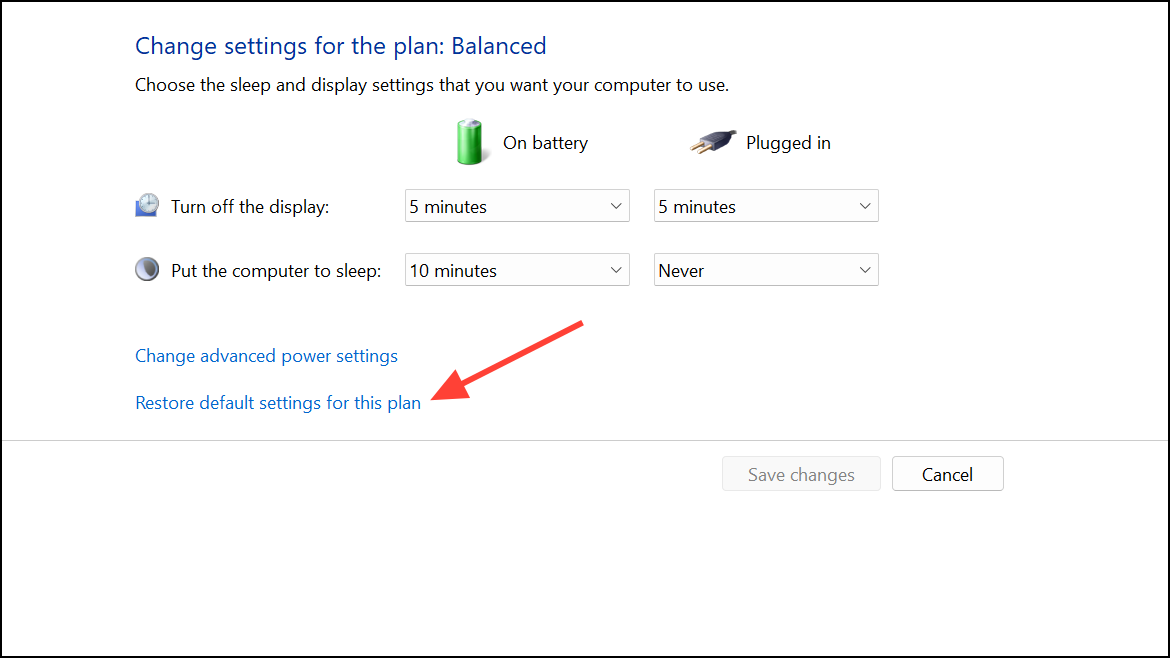Open Change advanced power settings link
Image resolution: width=1170 pixels, height=658 pixels.
point(266,356)
